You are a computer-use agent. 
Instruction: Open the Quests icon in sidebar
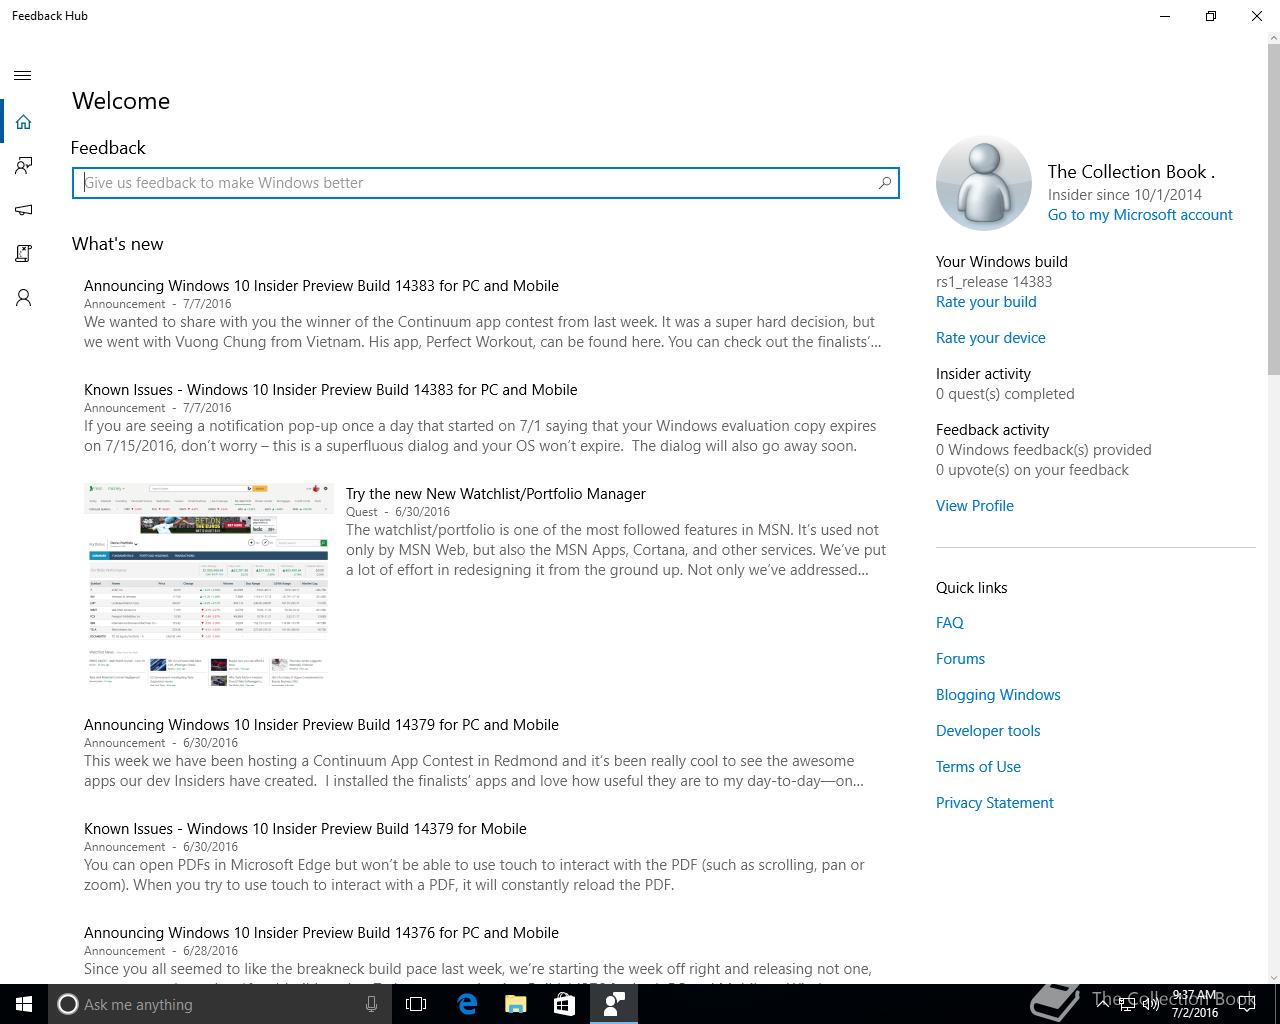(x=23, y=254)
